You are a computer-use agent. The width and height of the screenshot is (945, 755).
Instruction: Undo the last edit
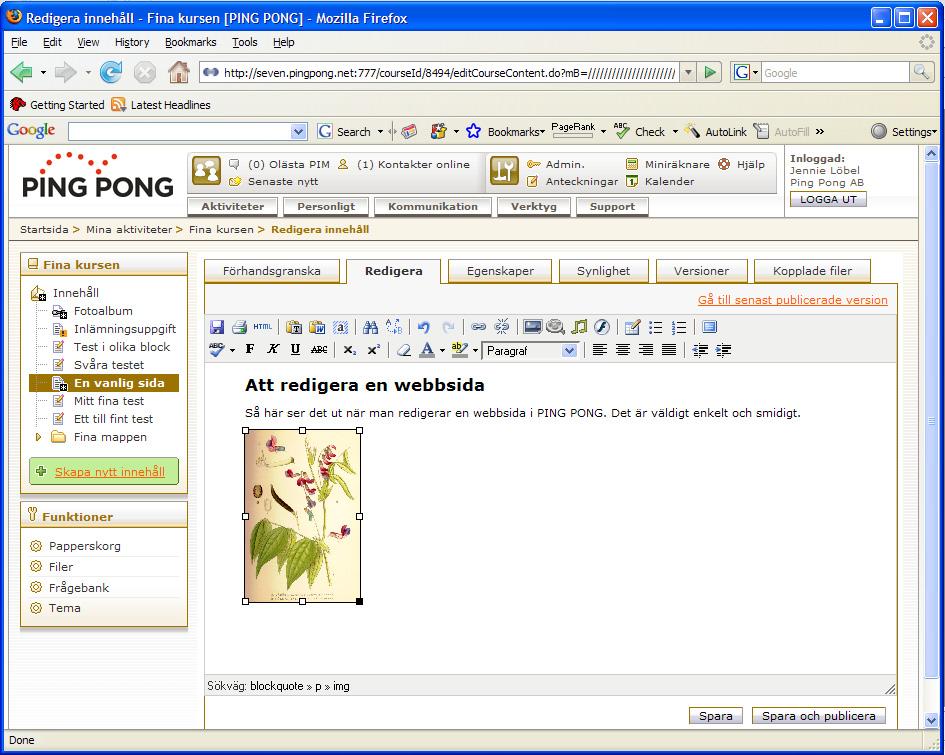point(424,327)
